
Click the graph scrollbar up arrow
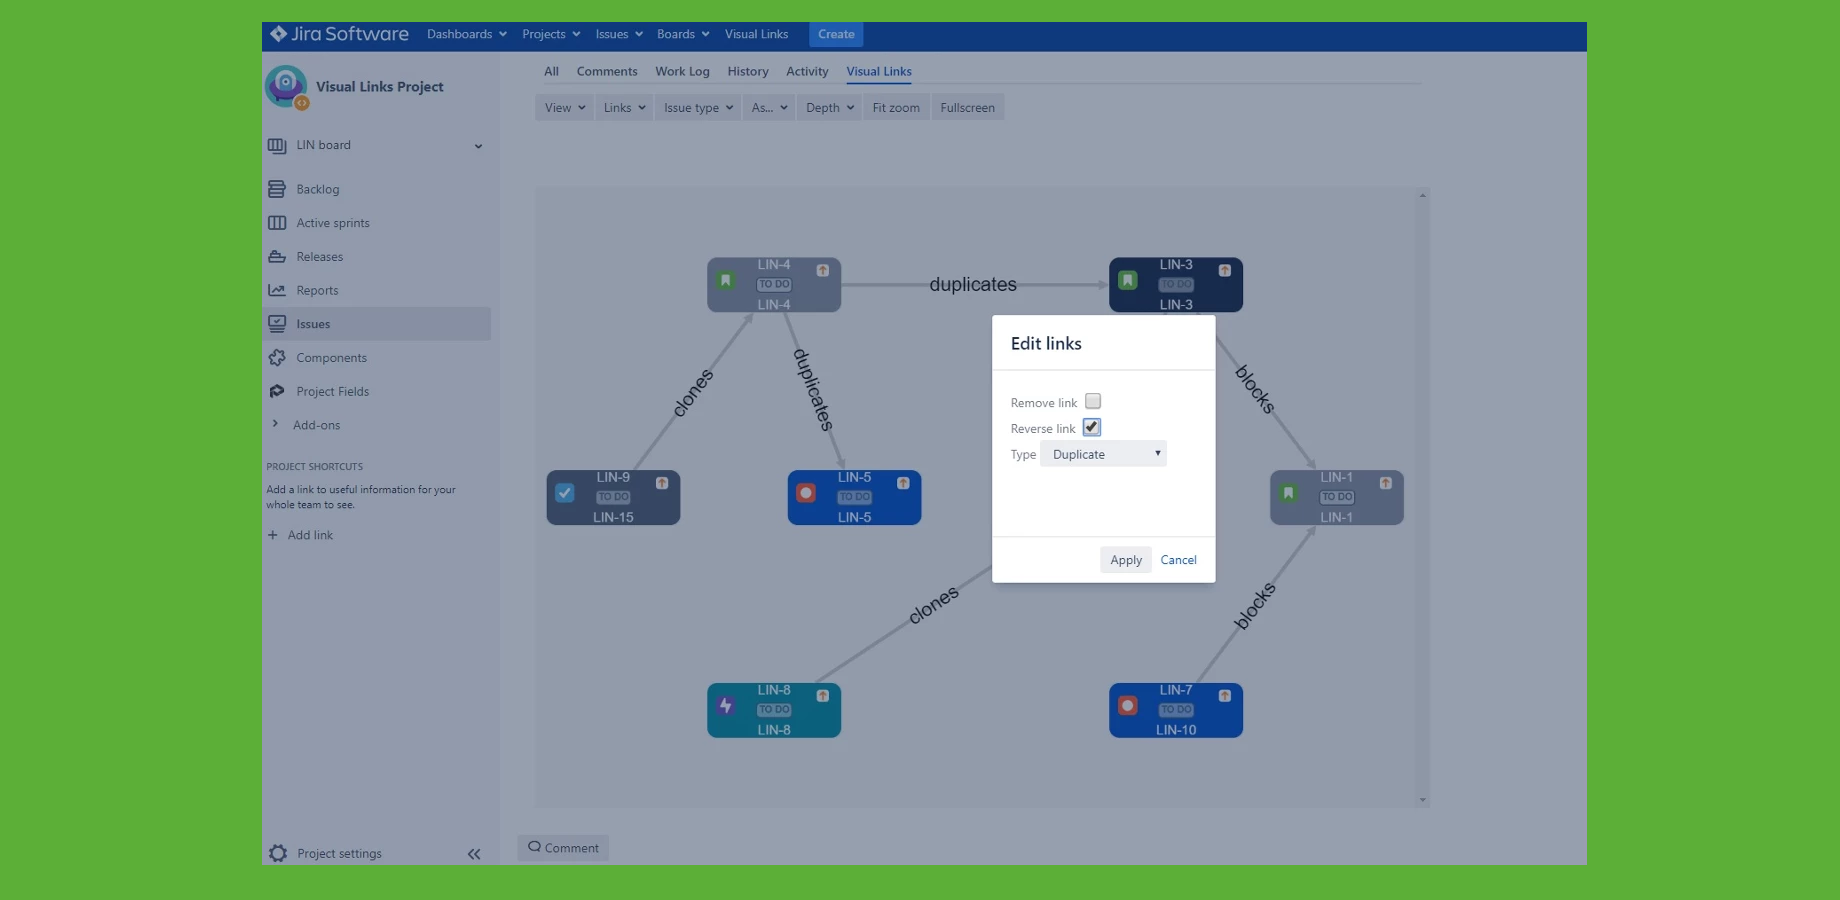point(1422,195)
